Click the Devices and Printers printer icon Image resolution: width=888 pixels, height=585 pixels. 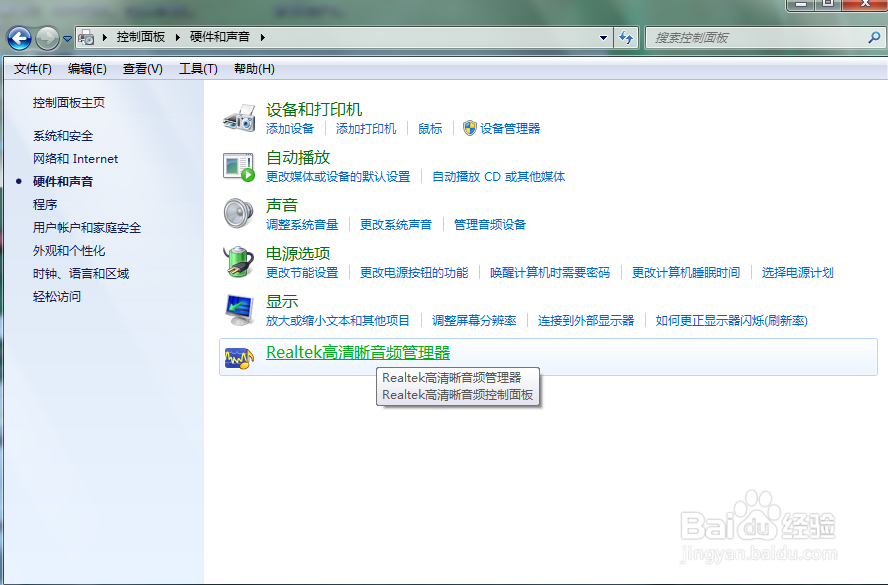[239, 118]
